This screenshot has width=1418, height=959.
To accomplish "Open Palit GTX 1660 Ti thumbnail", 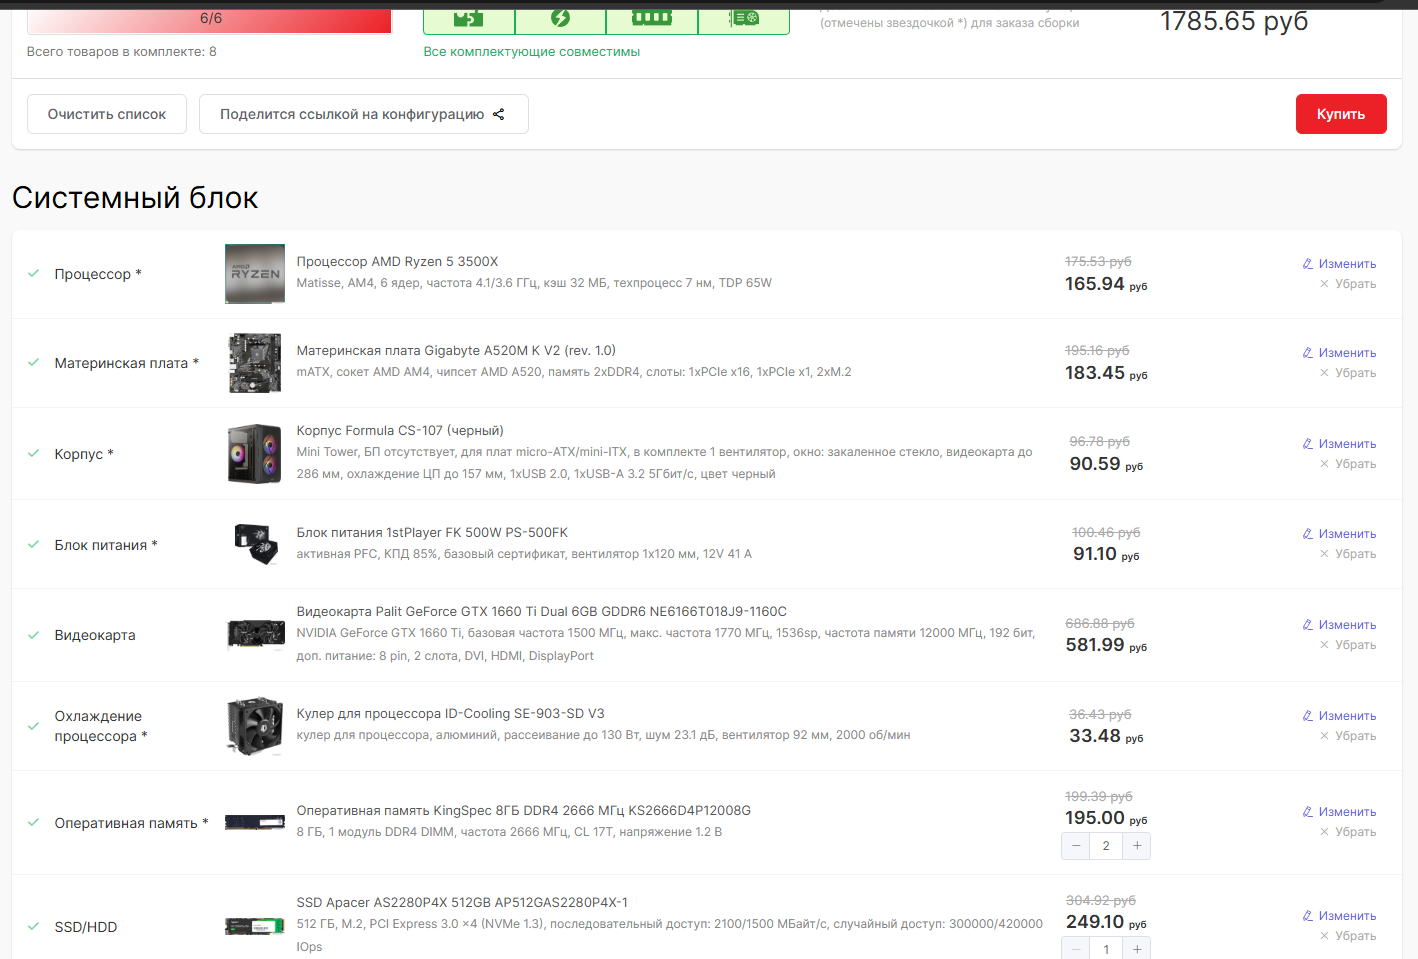I will [x=255, y=635].
